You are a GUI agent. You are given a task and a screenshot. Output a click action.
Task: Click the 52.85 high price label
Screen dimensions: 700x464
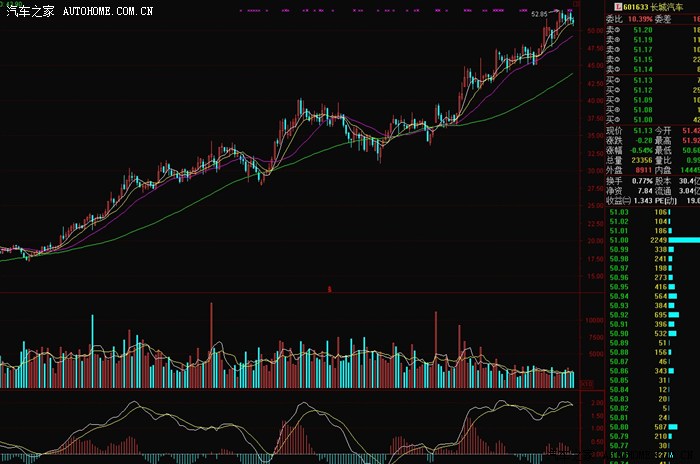[x=539, y=14]
